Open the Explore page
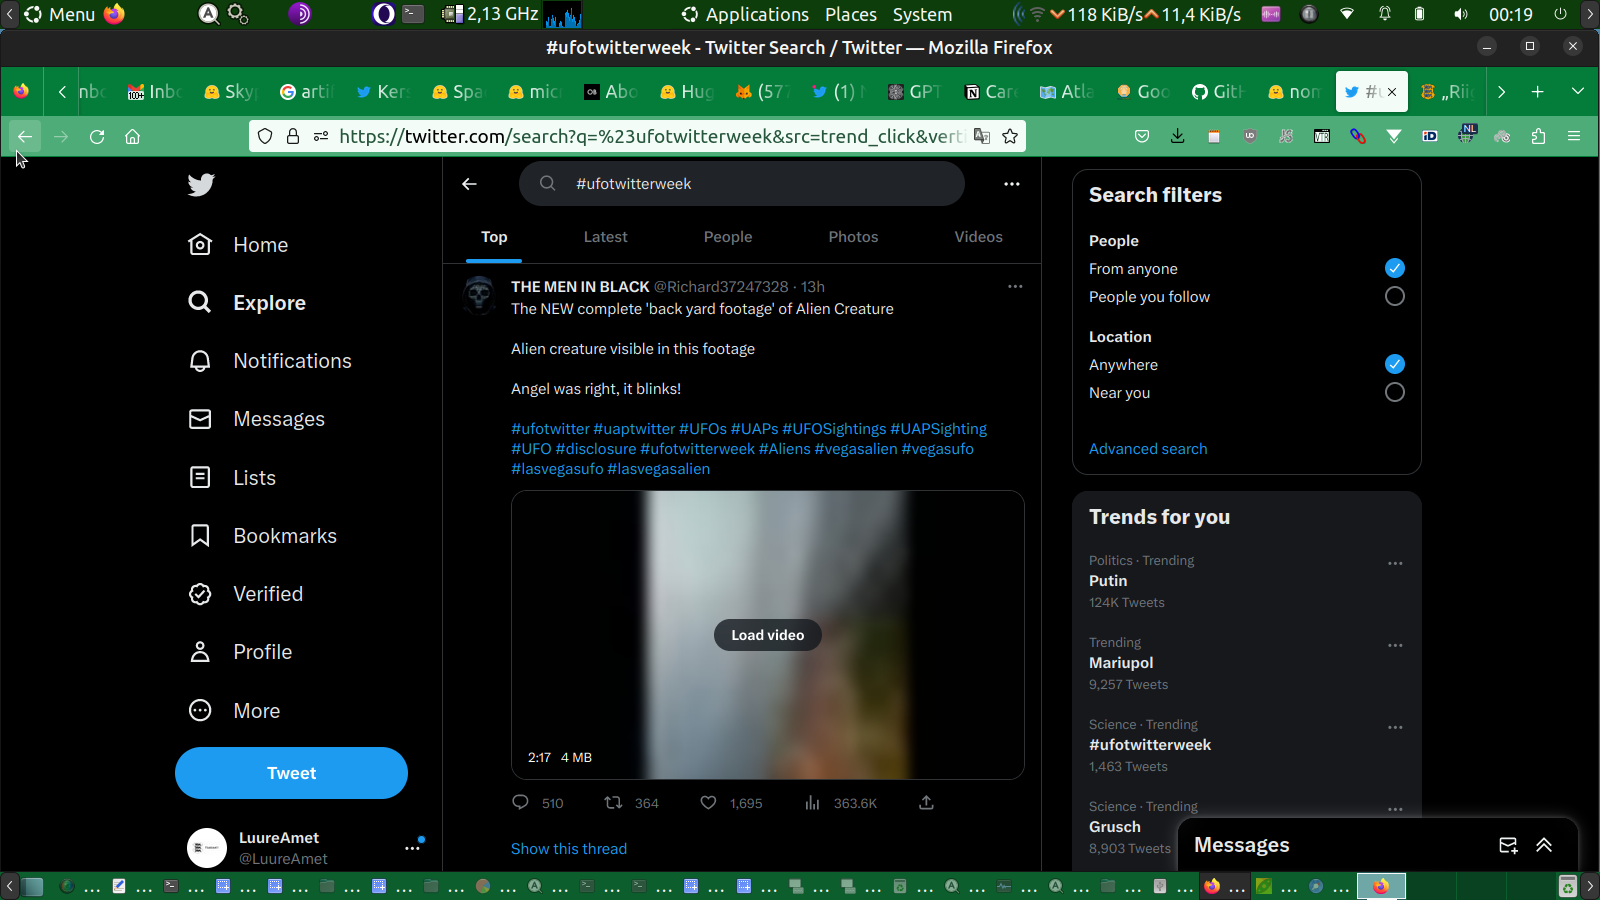The width and height of the screenshot is (1600, 900). 247,303
